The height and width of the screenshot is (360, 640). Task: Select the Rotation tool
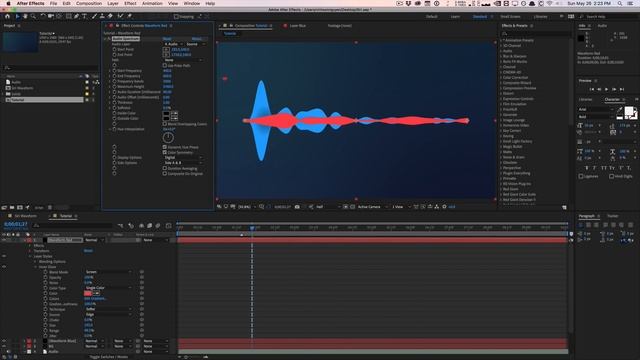point(43,16)
